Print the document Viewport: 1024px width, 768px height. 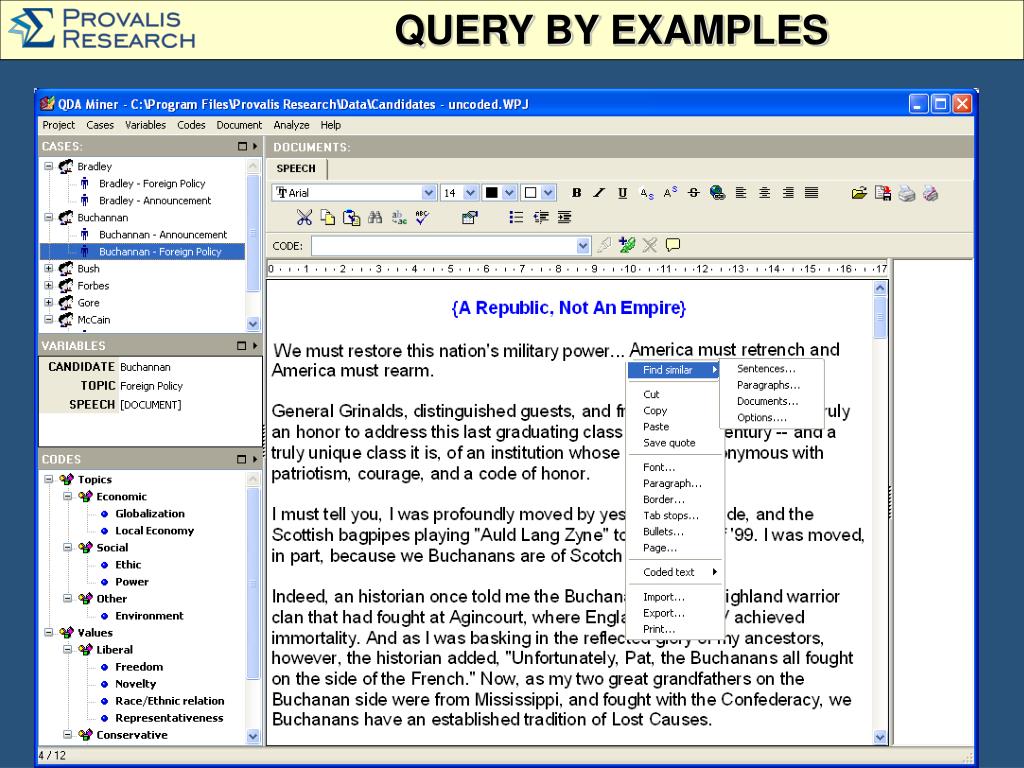[906, 193]
